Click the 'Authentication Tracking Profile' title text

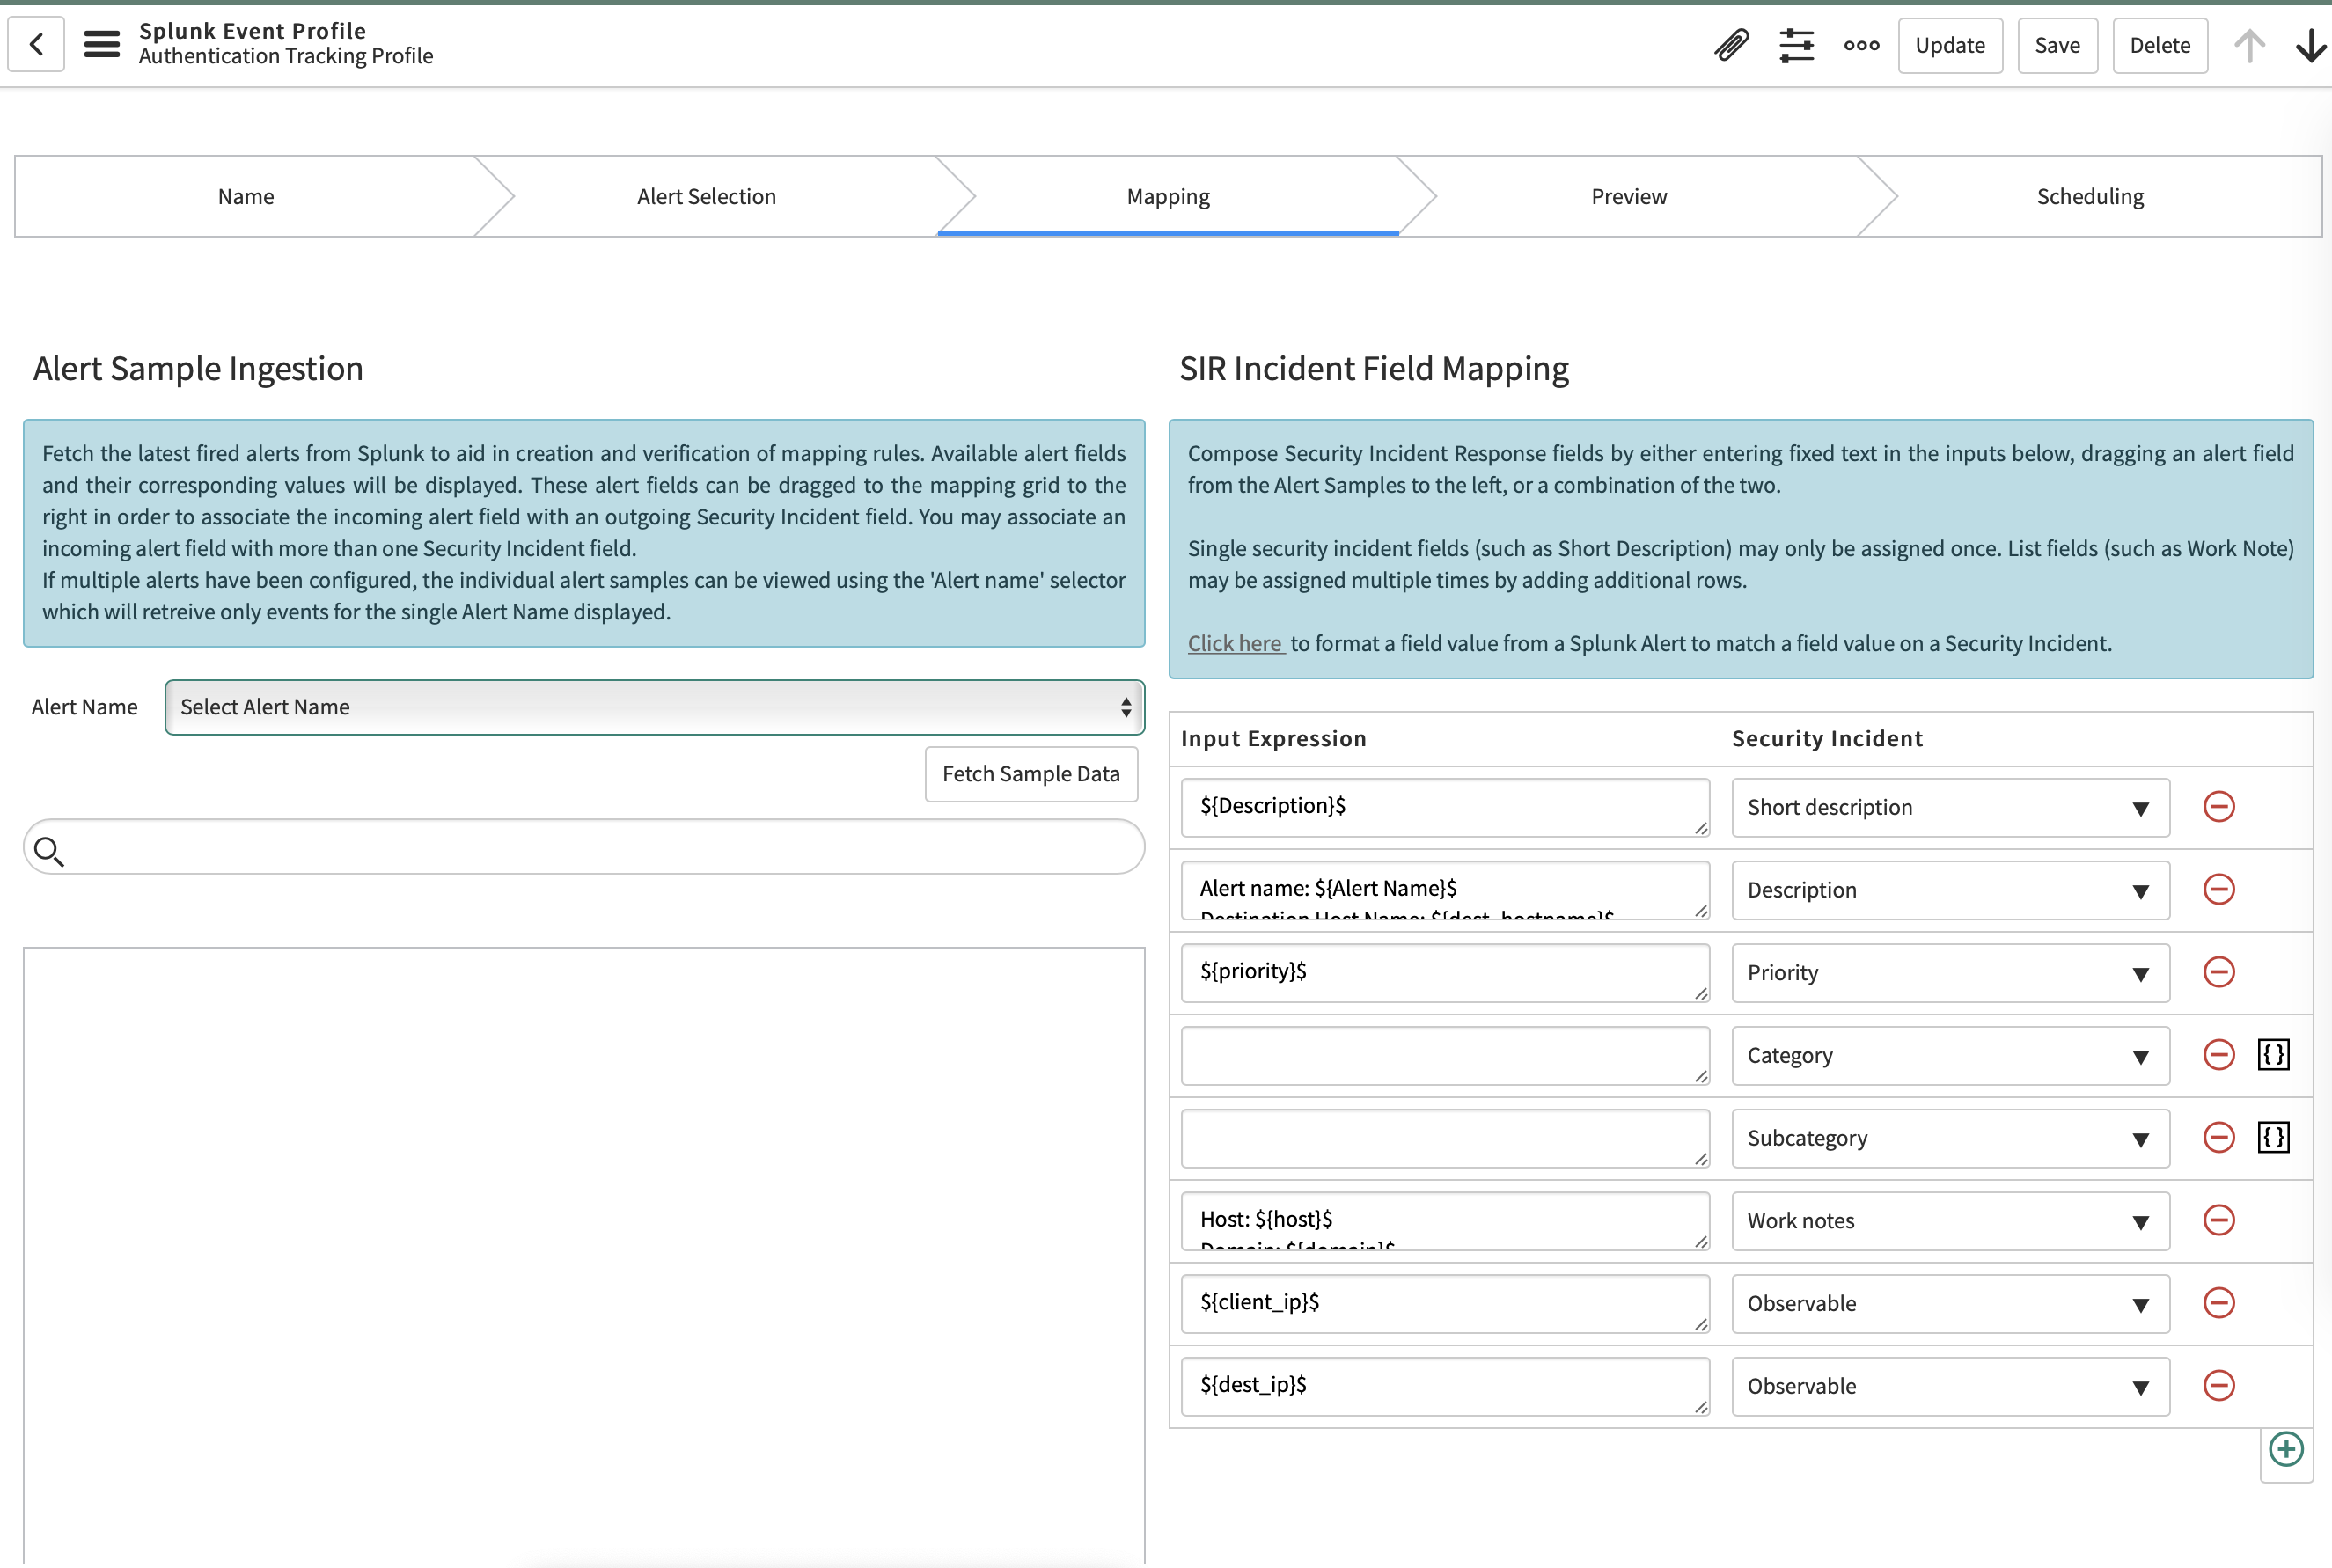pyautogui.click(x=286, y=57)
